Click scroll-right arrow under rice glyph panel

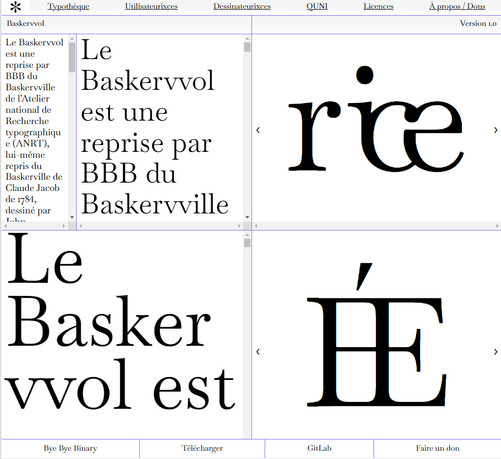click(497, 226)
